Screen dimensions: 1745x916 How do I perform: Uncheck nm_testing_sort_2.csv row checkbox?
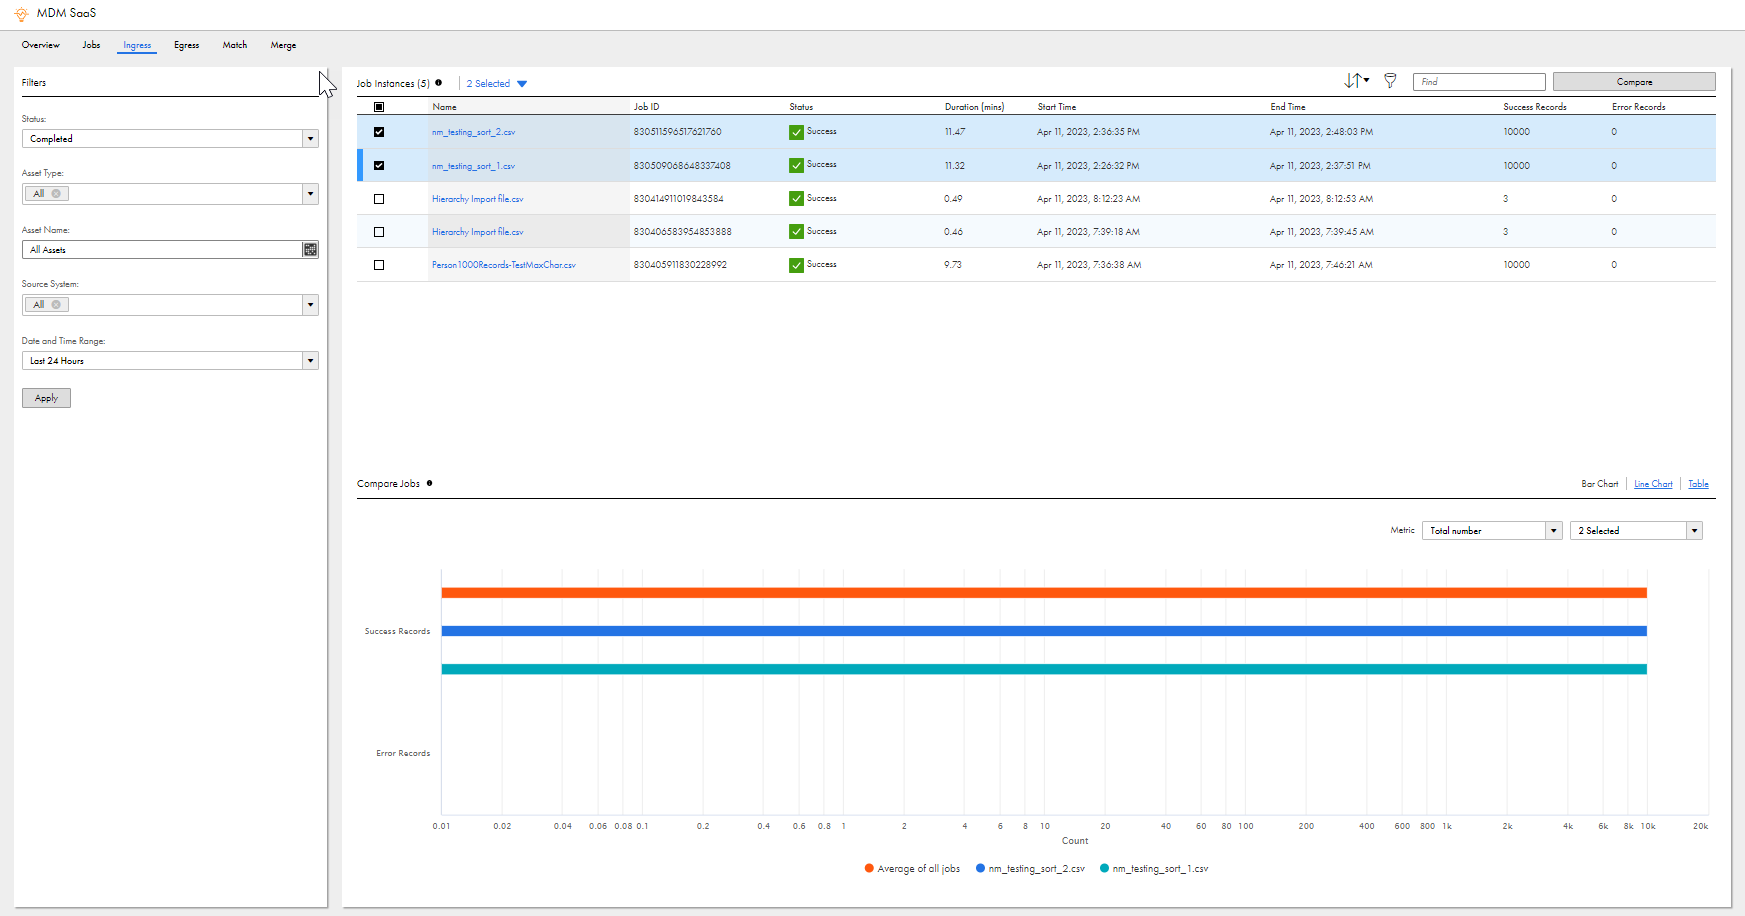pyautogui.click(x=379, y=132)
